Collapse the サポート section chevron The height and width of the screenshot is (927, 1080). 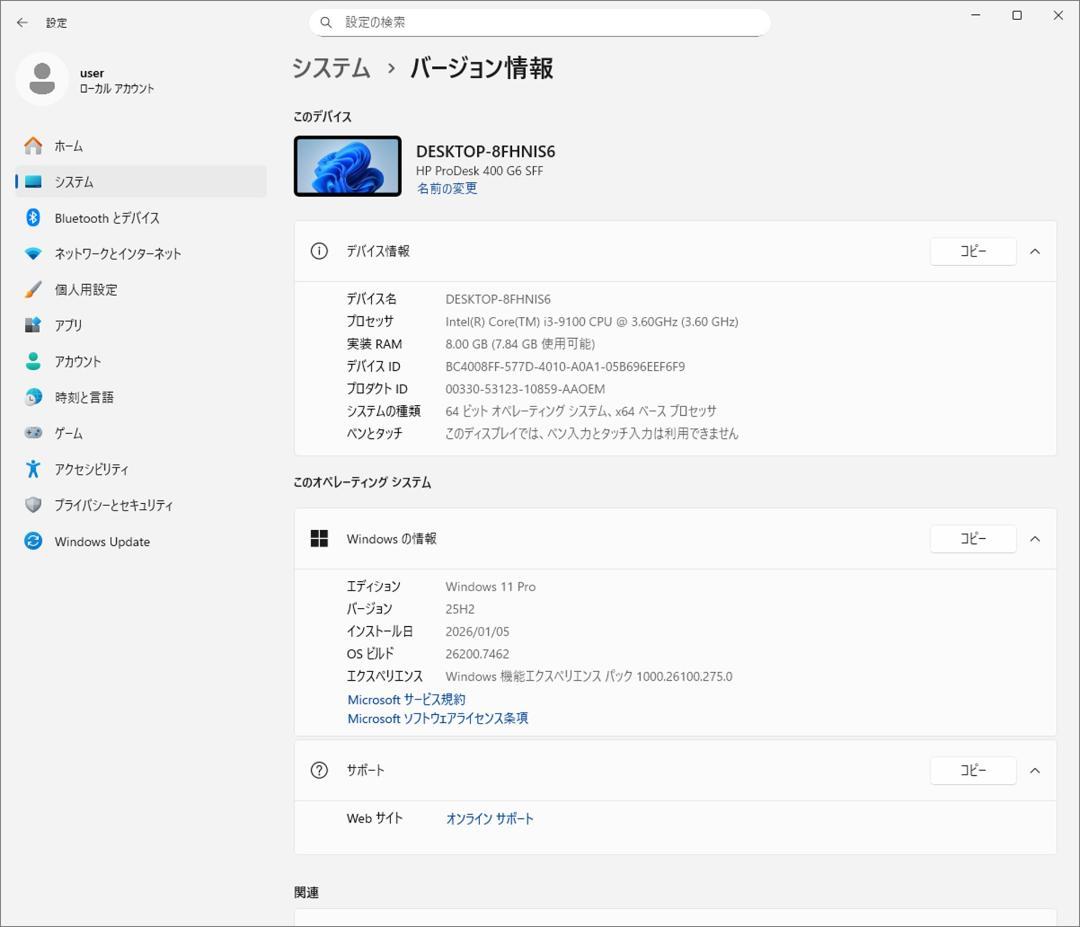[1035, 770]
